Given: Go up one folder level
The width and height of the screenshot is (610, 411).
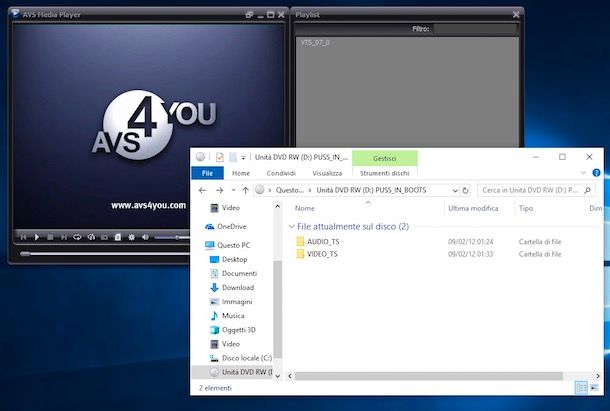Looking at the screenshot, I should pyautogui.click(x=245, y=190).
